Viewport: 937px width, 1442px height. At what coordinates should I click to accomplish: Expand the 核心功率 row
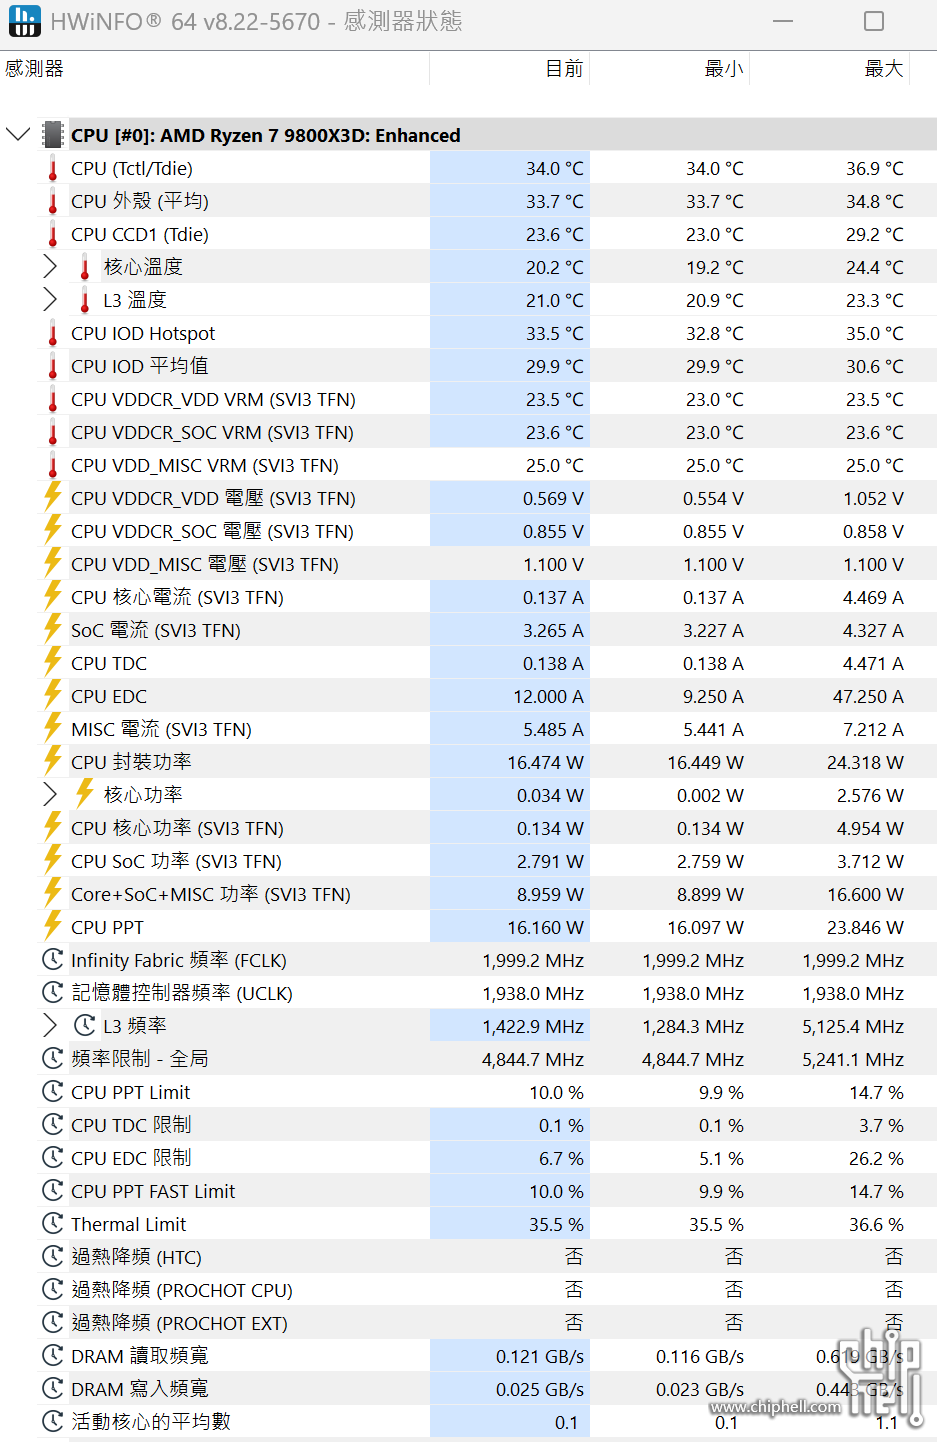pyautogui.click(x=50, y=794)
